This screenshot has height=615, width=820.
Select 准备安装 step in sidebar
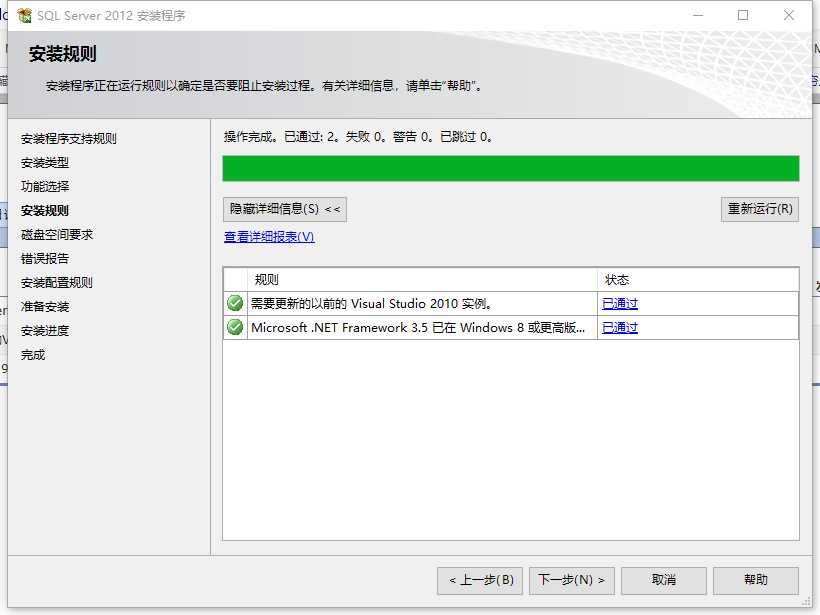[x=45, y=307]
